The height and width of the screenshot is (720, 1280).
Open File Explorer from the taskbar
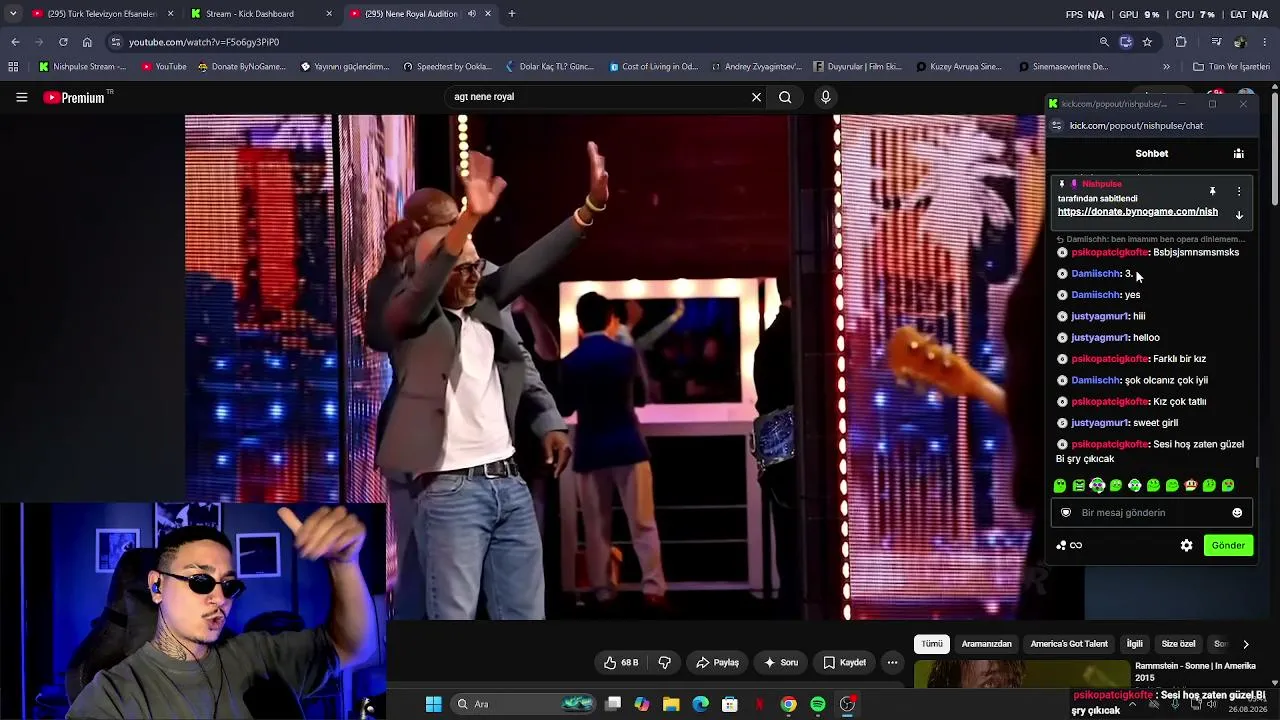(x=671, y=704)
